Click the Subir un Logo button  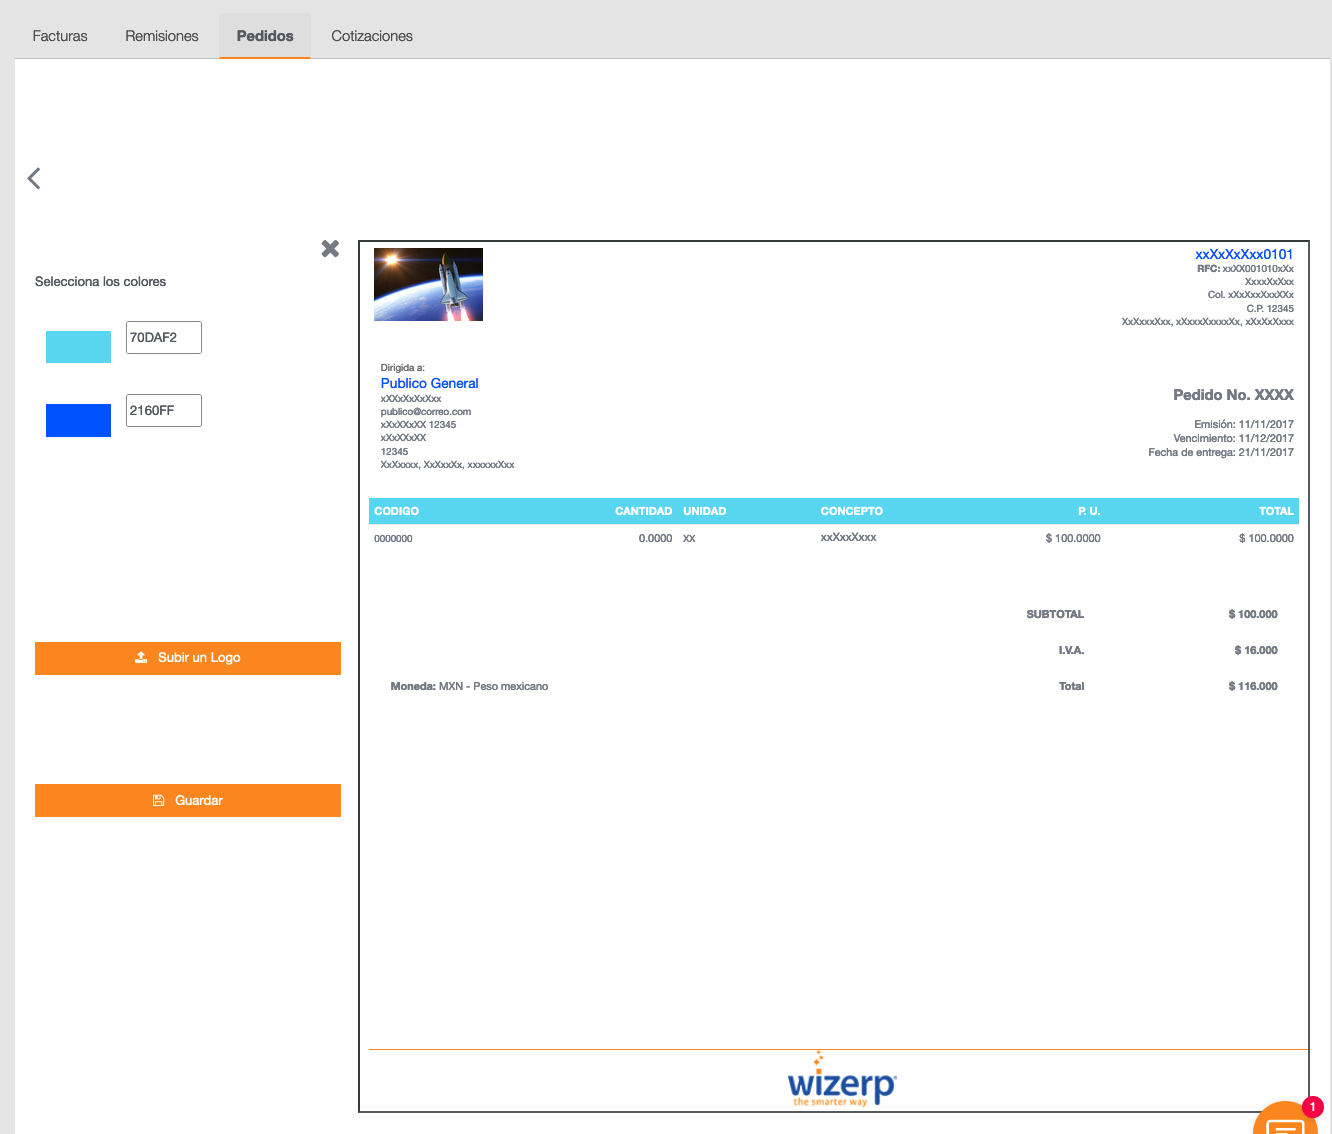pos(188,658)
